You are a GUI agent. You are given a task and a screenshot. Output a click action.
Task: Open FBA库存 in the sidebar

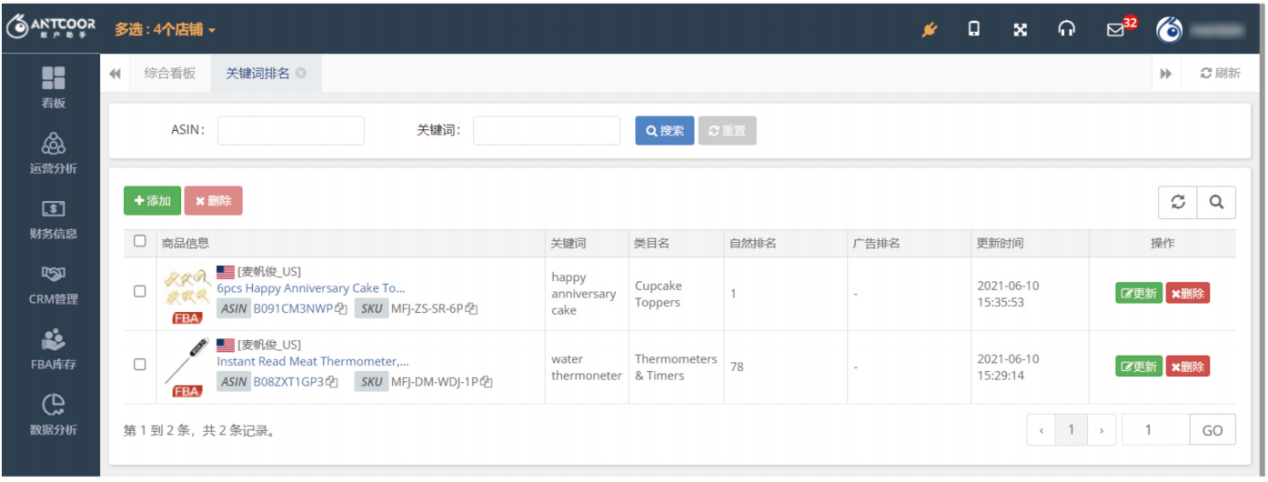point(53,340)
